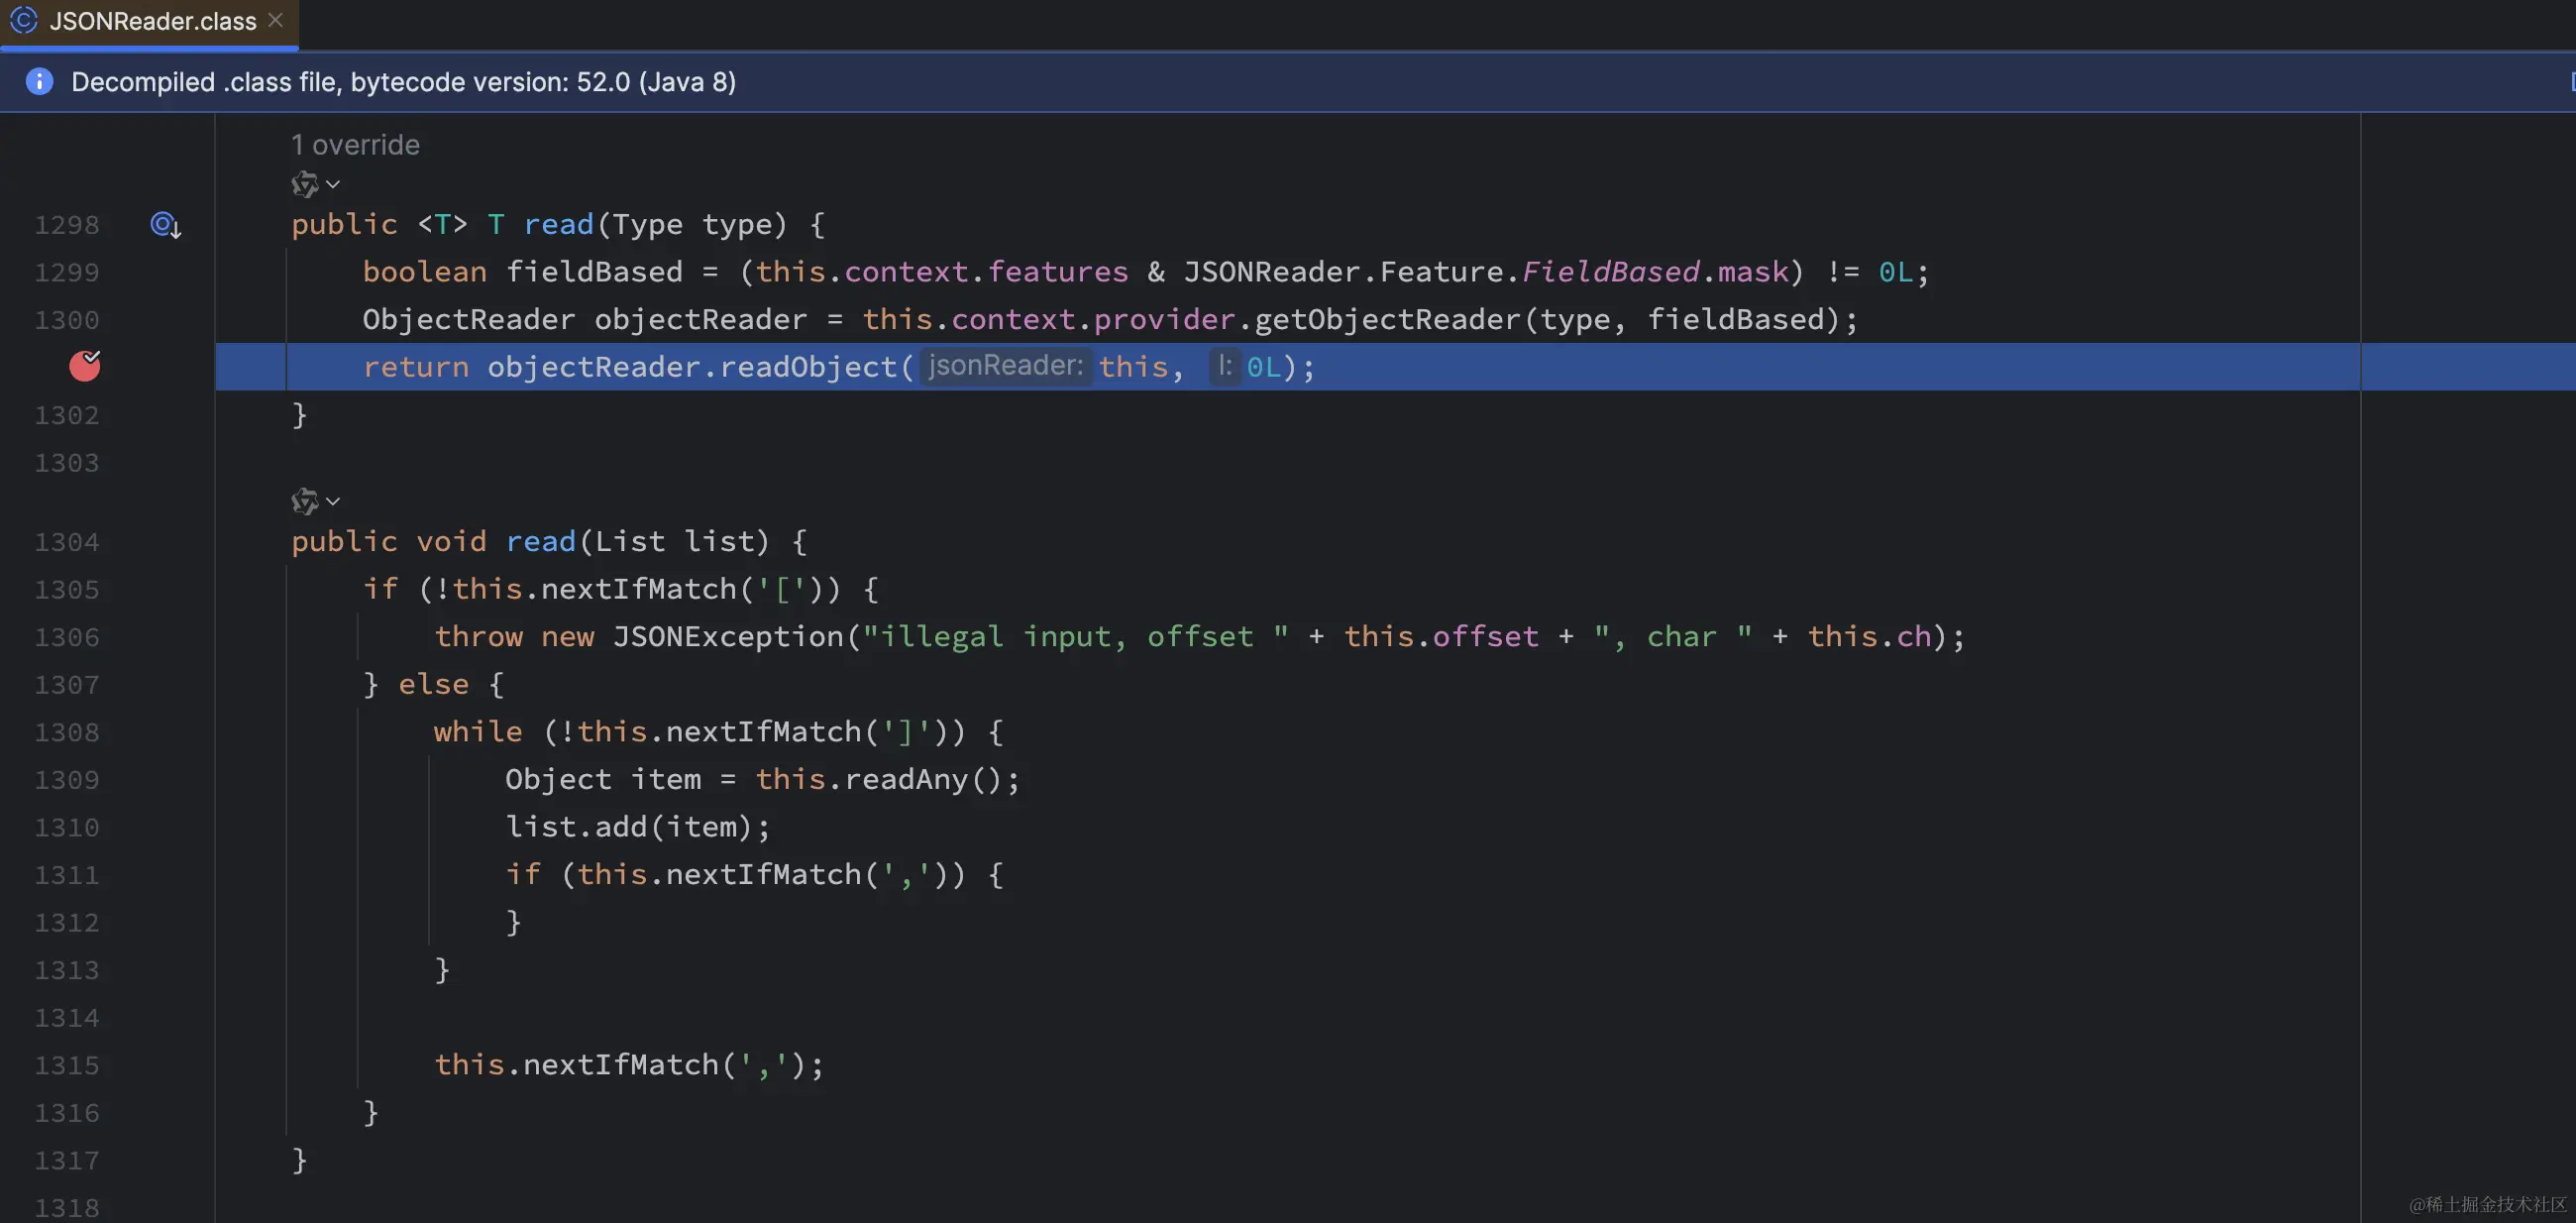
Task: Click the info icon in the decompiled banner
Action: coord(39,81)
